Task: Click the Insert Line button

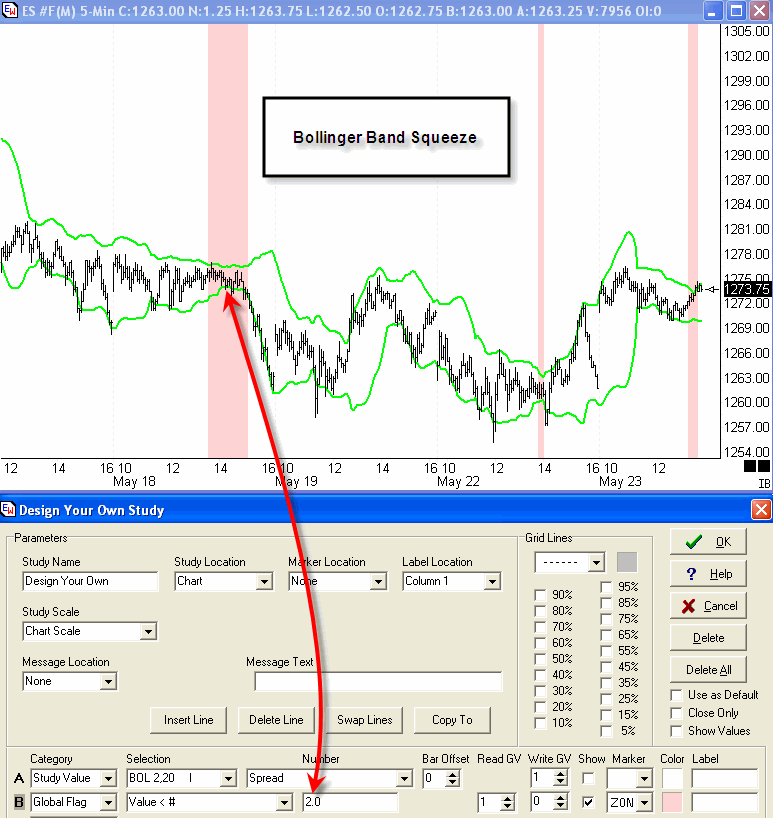Action: point(189,720)
